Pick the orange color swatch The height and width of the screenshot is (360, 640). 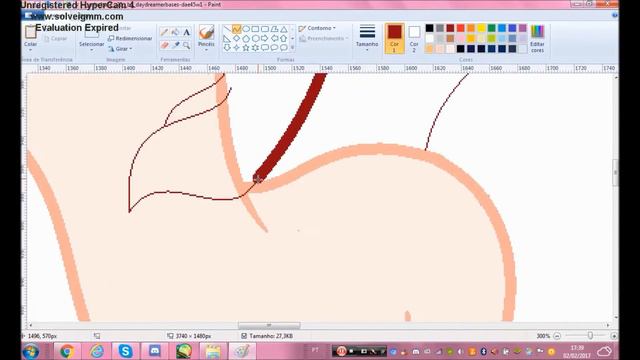click(471, 28)
